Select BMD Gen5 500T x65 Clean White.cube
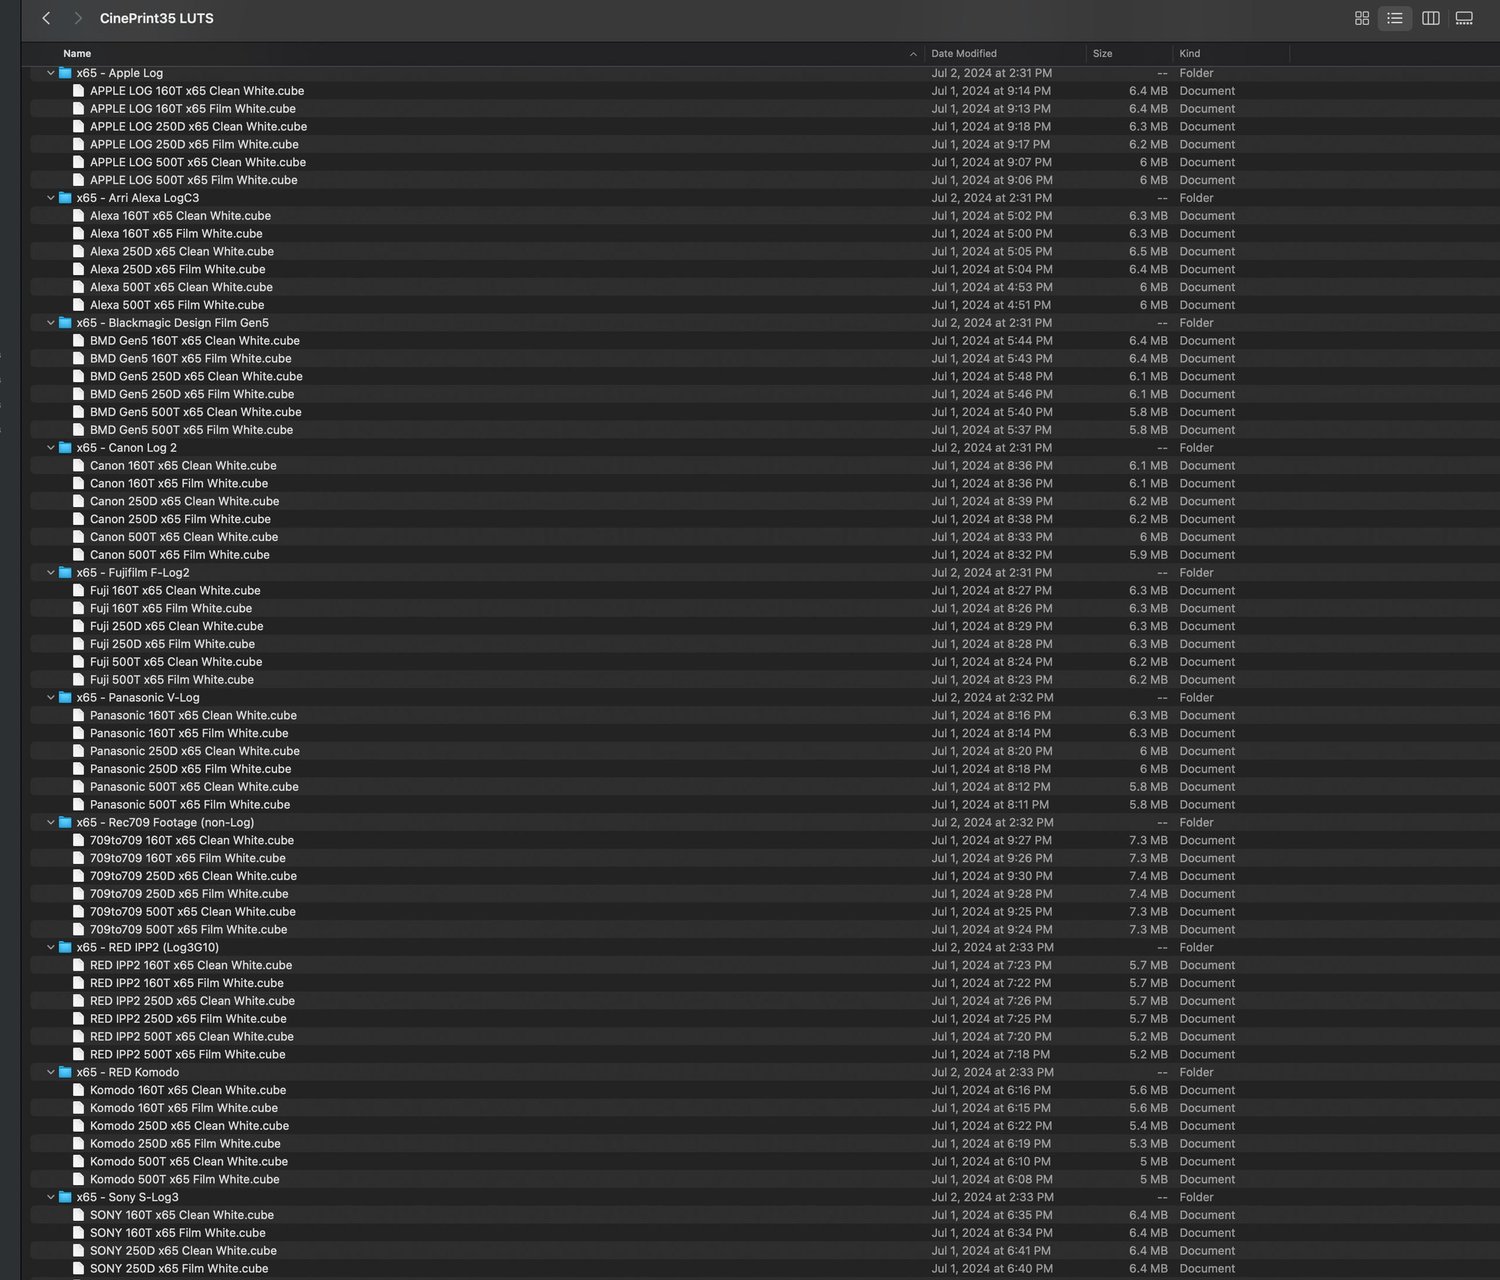The height and width of the screenshot is (1280, 1500). click(x=195, y=412)
